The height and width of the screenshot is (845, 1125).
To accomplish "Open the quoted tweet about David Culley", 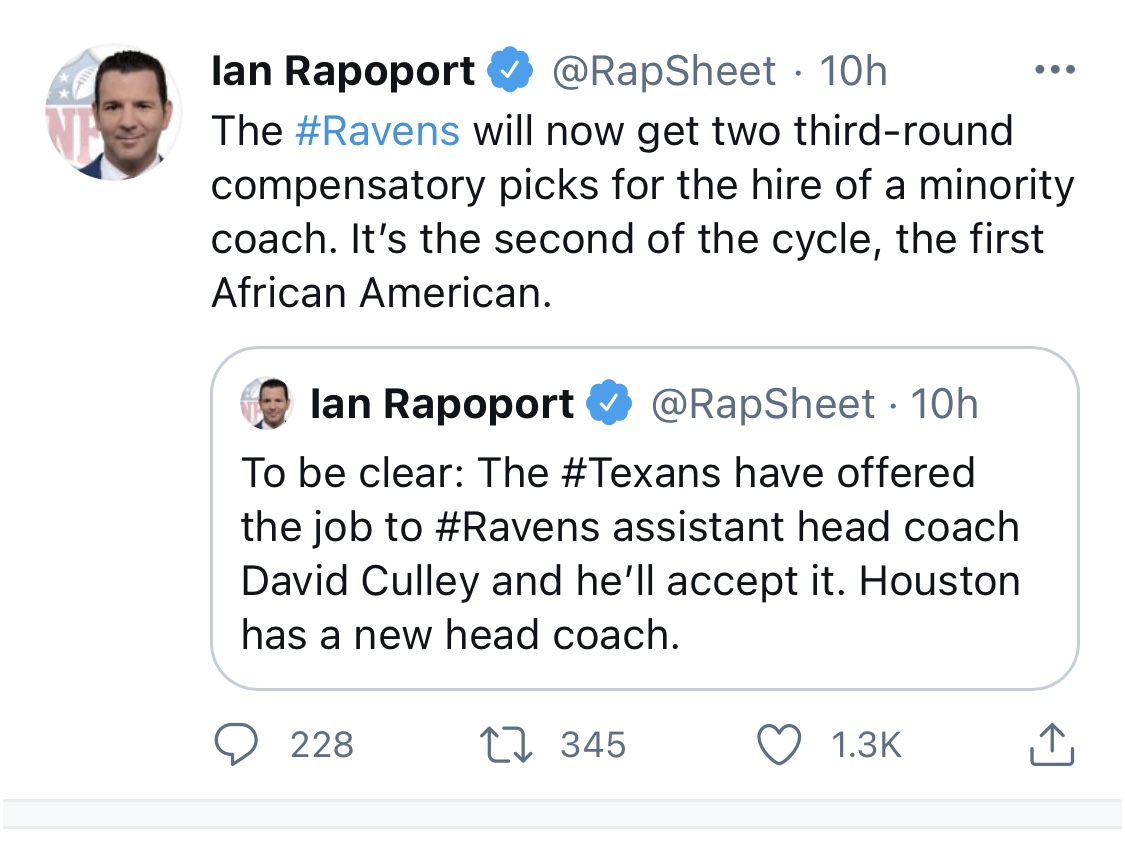I will pyautogui.click(x=630, y=555).
